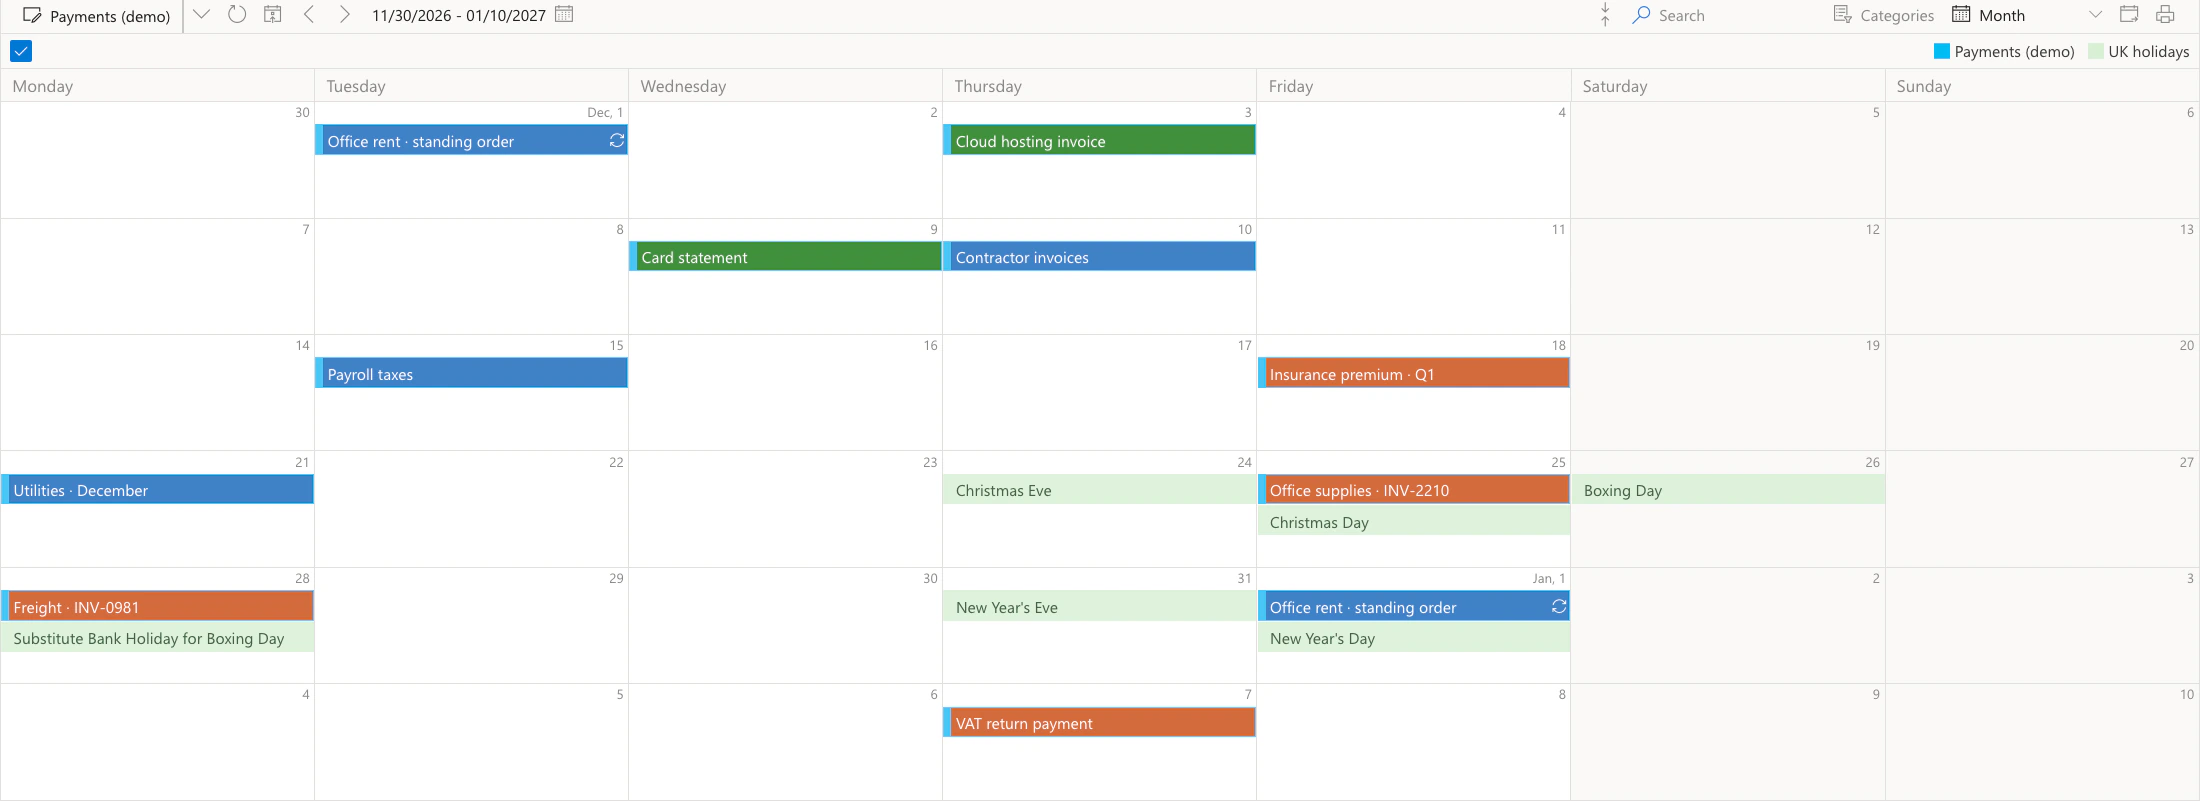
Task: Click the UK holidays green legend swatch
Action: click(2096, 51)
